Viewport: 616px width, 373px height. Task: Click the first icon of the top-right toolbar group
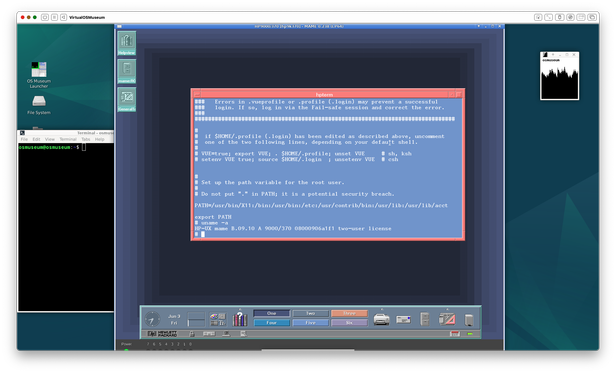click(538, 17)
